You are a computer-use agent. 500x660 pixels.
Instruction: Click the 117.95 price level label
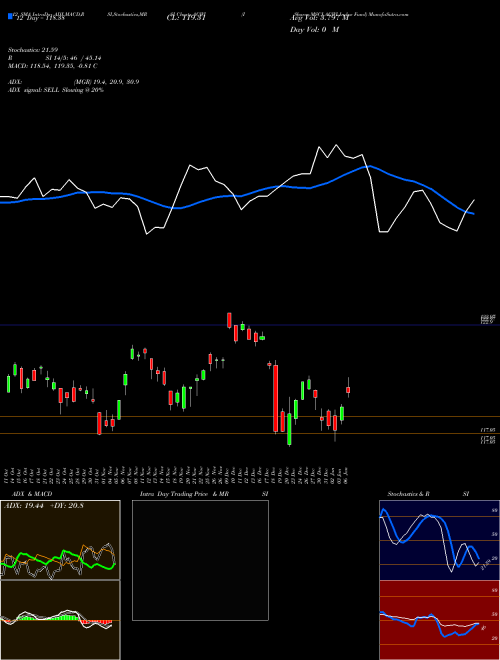pos(488,431)
